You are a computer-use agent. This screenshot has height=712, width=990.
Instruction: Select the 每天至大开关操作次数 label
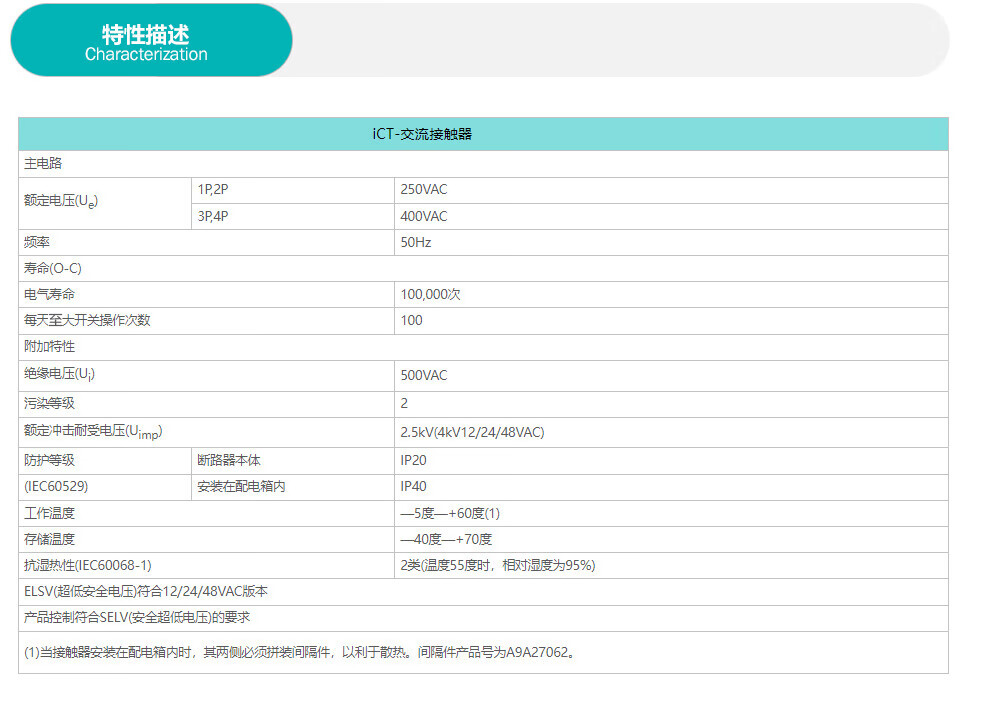(x=87, y=321)
